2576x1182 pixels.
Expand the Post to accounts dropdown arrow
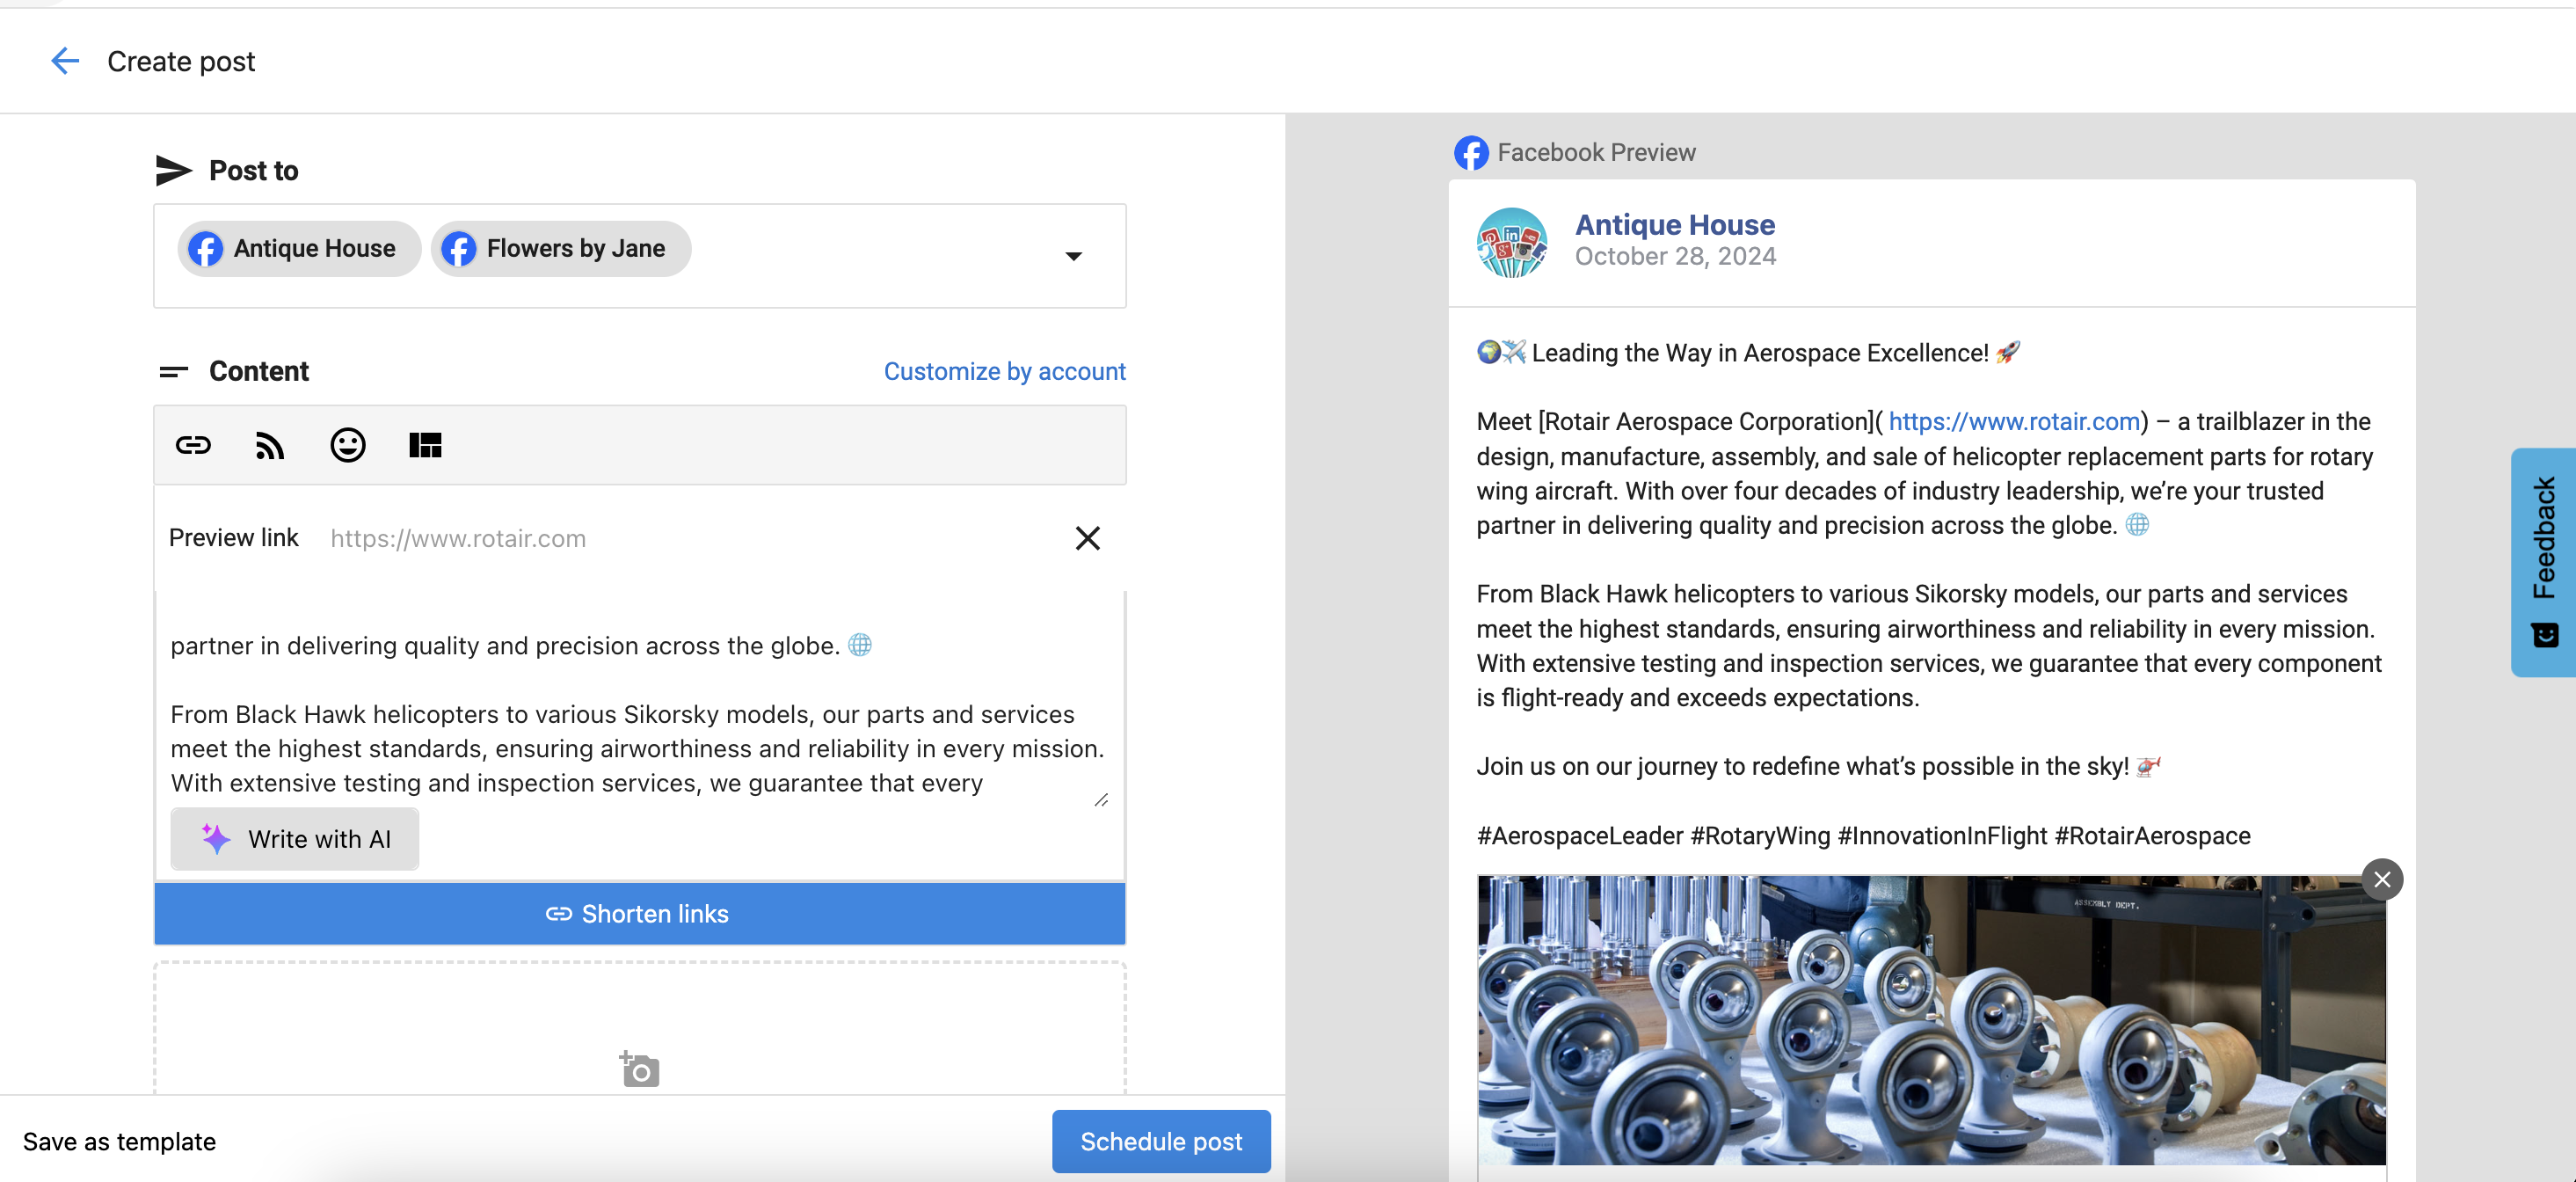coord(1073,256)
